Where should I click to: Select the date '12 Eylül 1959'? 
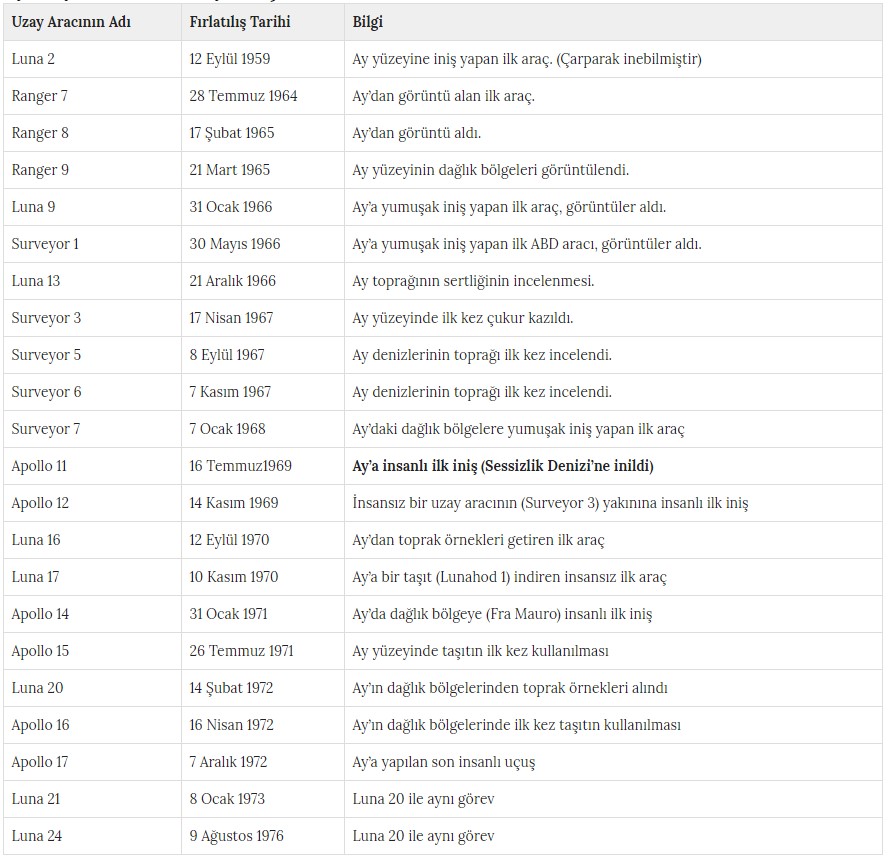point(229,59)
